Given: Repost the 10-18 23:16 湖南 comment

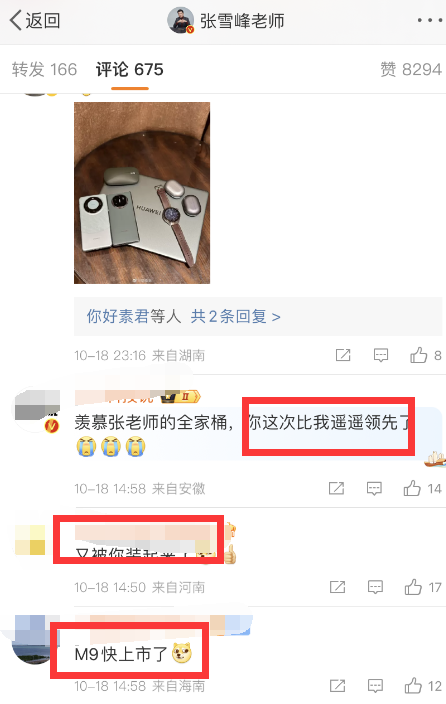Looking at the screenshot, I should 343,355.
